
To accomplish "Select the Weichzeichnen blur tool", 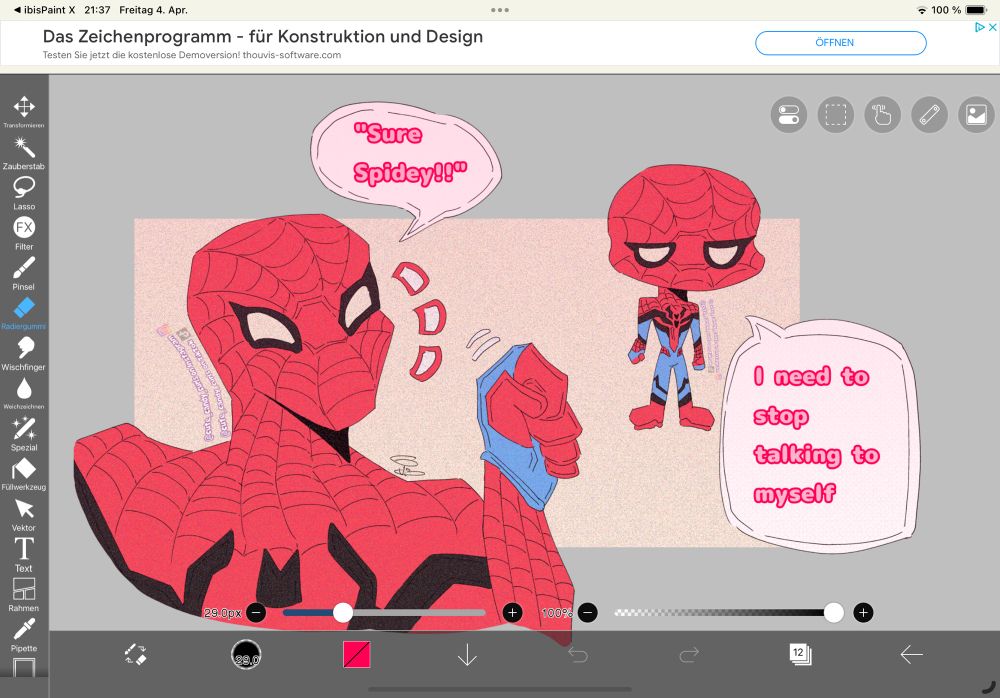I will [24, 394].
